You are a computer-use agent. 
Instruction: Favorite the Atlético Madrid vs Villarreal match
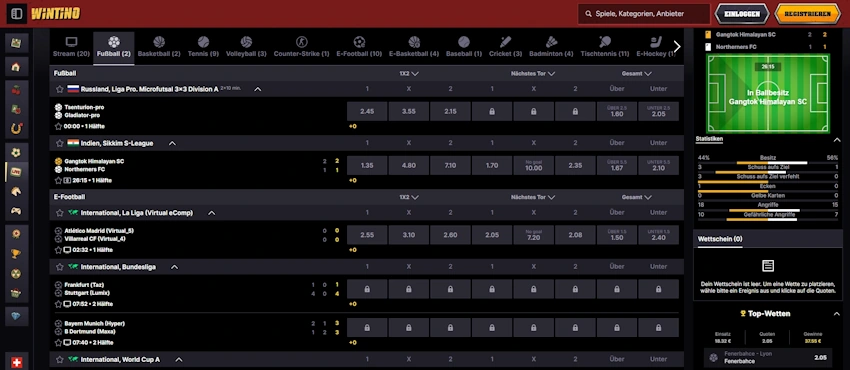click(59, 250)
